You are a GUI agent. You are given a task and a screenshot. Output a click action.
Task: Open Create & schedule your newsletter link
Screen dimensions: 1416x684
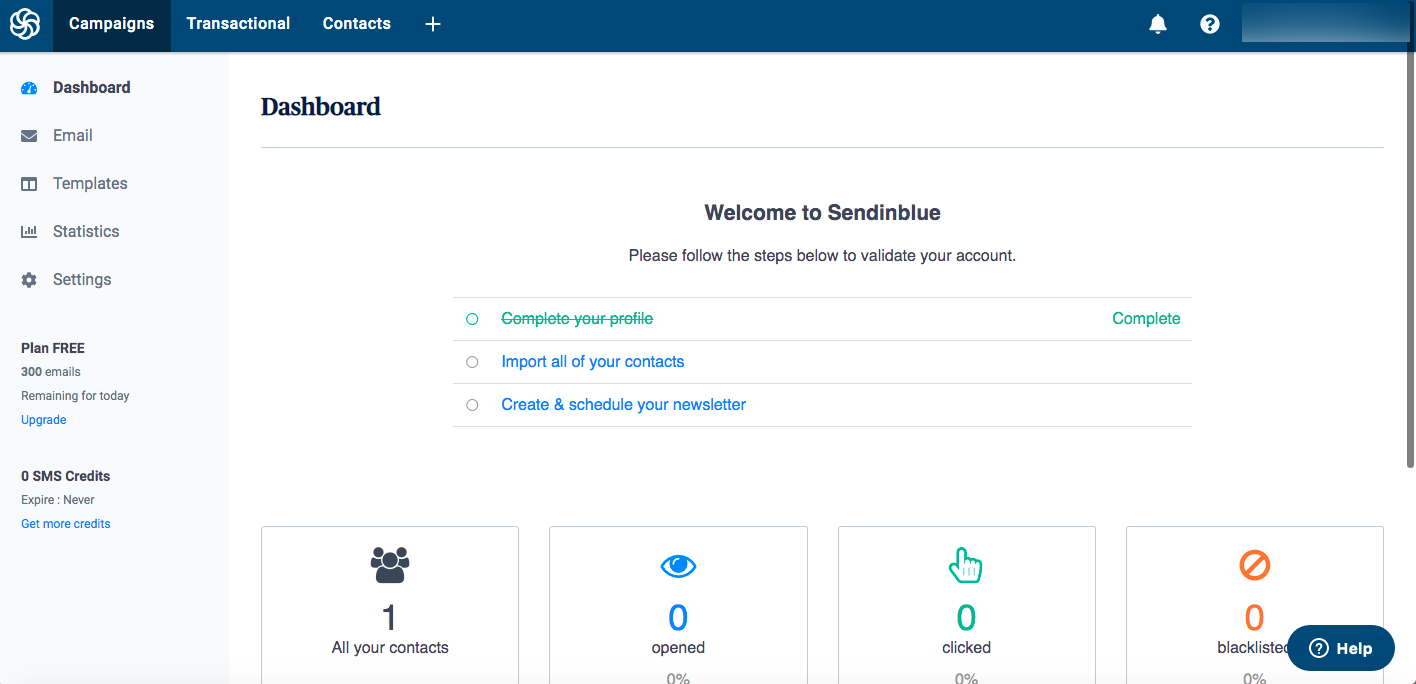click(624, 405)
